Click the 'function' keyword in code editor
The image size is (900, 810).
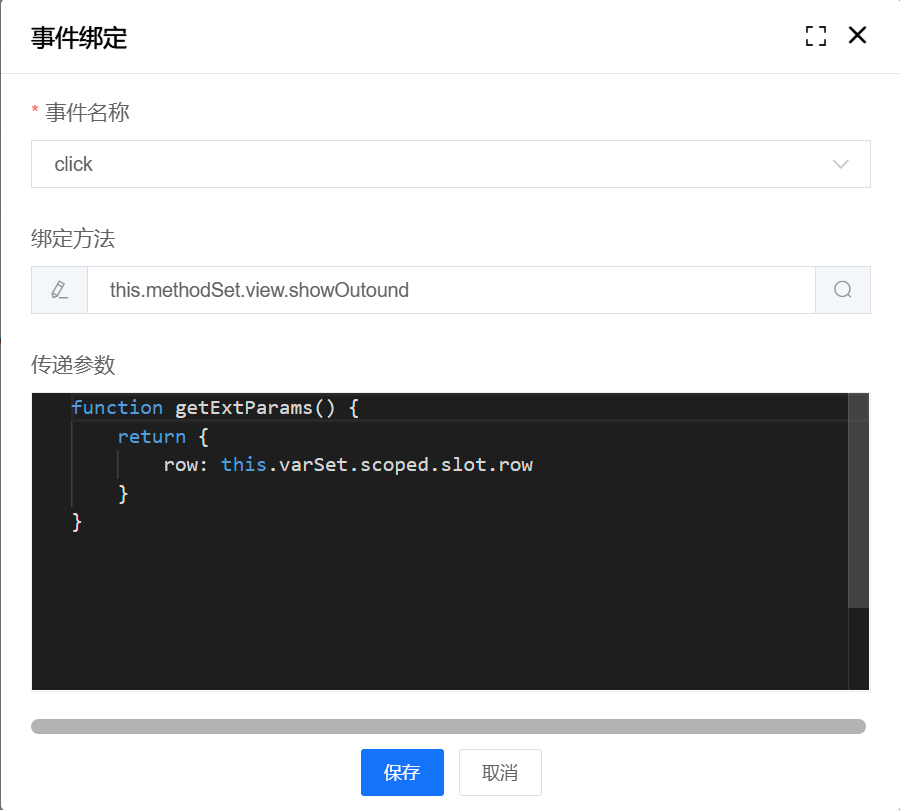(117, 408)
